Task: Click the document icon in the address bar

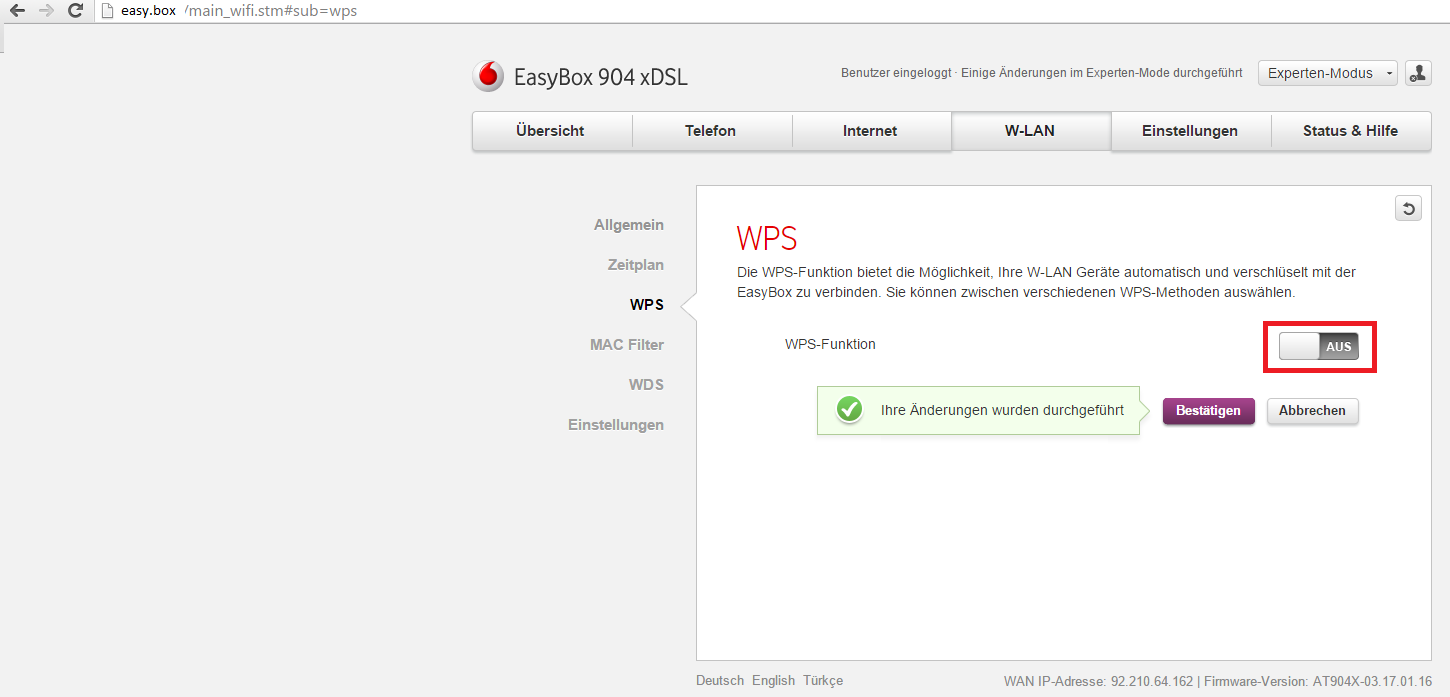Action: coord(105,11)
